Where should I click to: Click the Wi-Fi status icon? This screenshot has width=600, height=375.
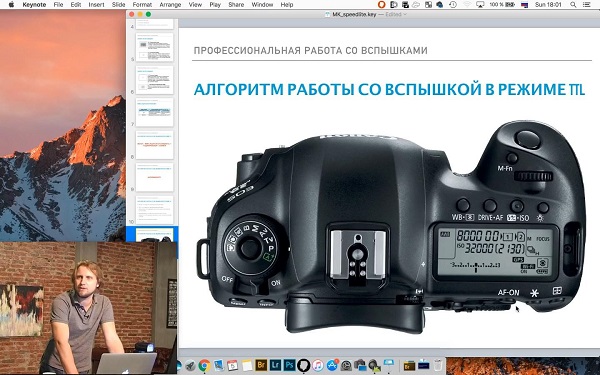pos(467,5)
